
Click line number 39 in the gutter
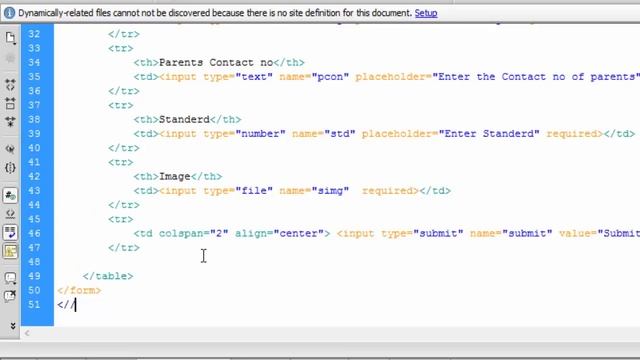pyautogui.click(x=34, y=134)
